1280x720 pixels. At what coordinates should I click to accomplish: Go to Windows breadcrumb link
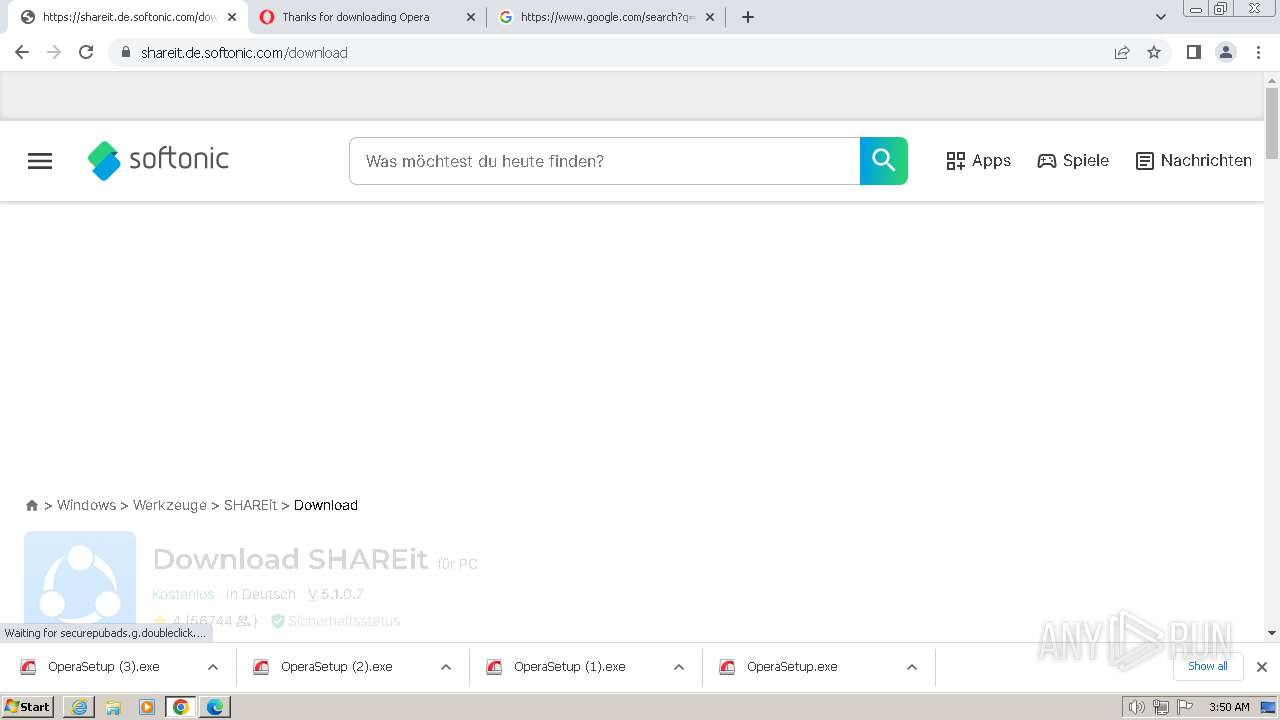coord(86,505)
